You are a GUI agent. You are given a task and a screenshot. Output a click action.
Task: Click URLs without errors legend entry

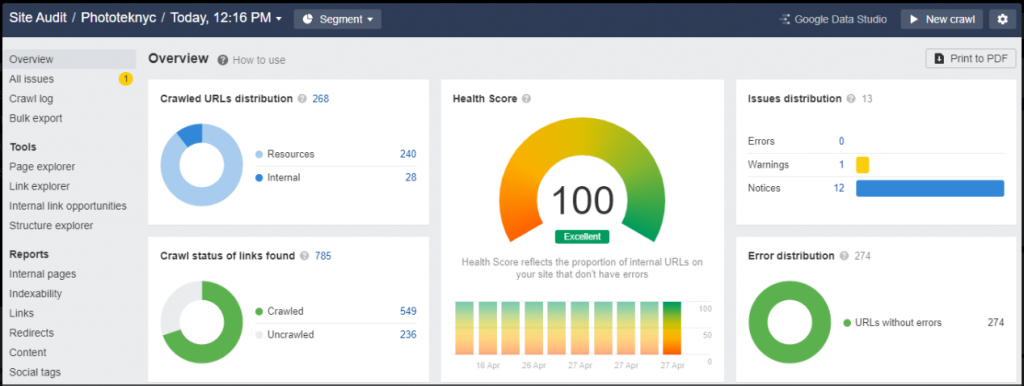point(893,323)
